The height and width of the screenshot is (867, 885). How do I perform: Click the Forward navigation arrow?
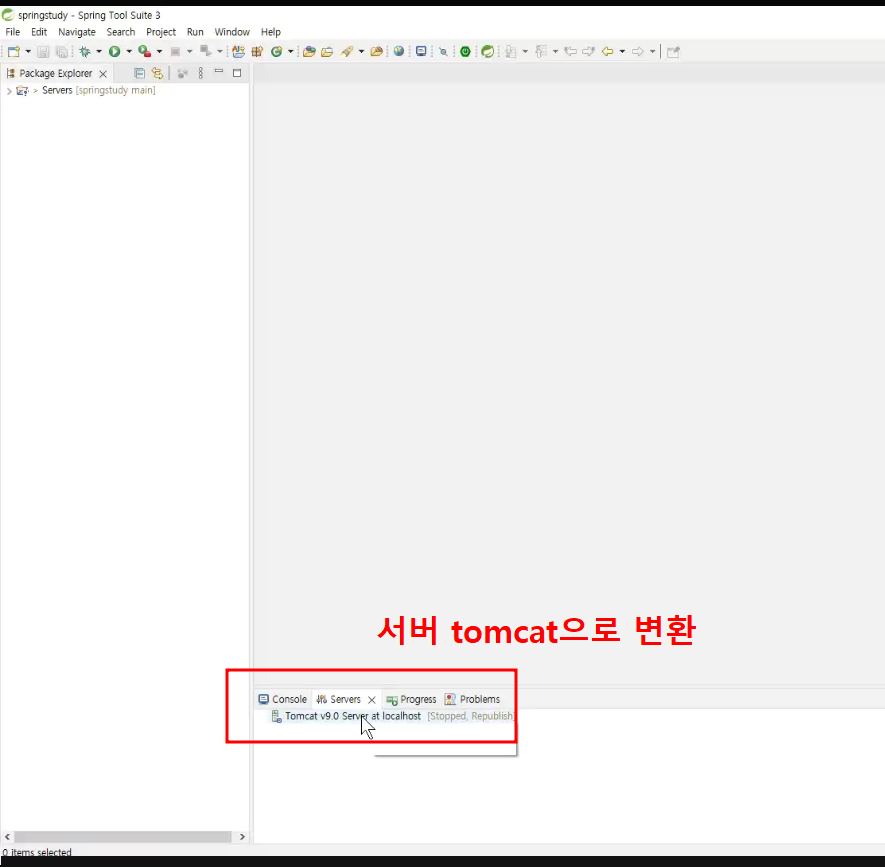[638, 52]
